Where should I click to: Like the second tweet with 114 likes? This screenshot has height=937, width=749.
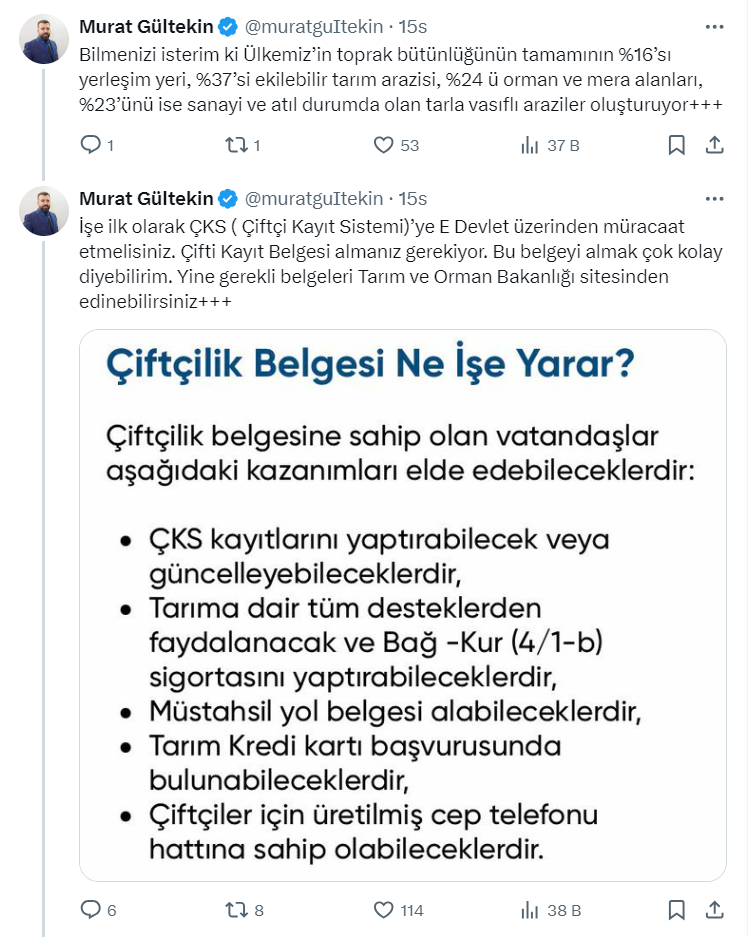coord(384,910)
